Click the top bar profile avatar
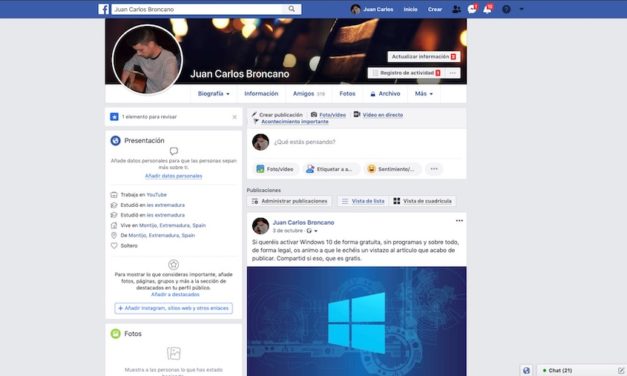The height and width of the screenshot is (376, 627). point(355,9)
